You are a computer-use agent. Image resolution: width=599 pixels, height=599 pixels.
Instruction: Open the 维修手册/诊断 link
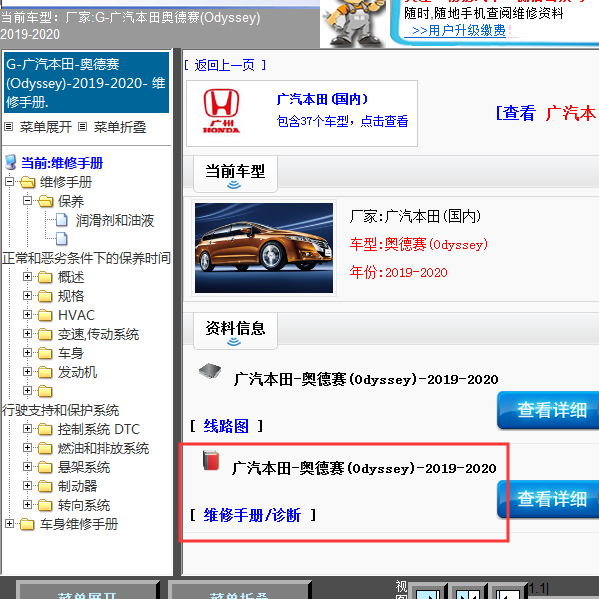pos(252,515)
